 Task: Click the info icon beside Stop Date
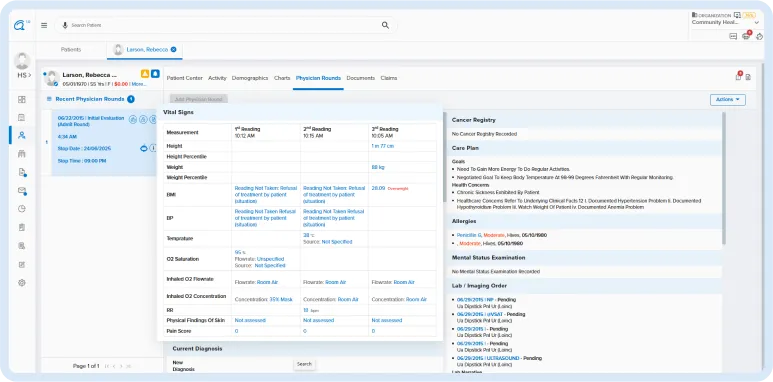(153, 148)
